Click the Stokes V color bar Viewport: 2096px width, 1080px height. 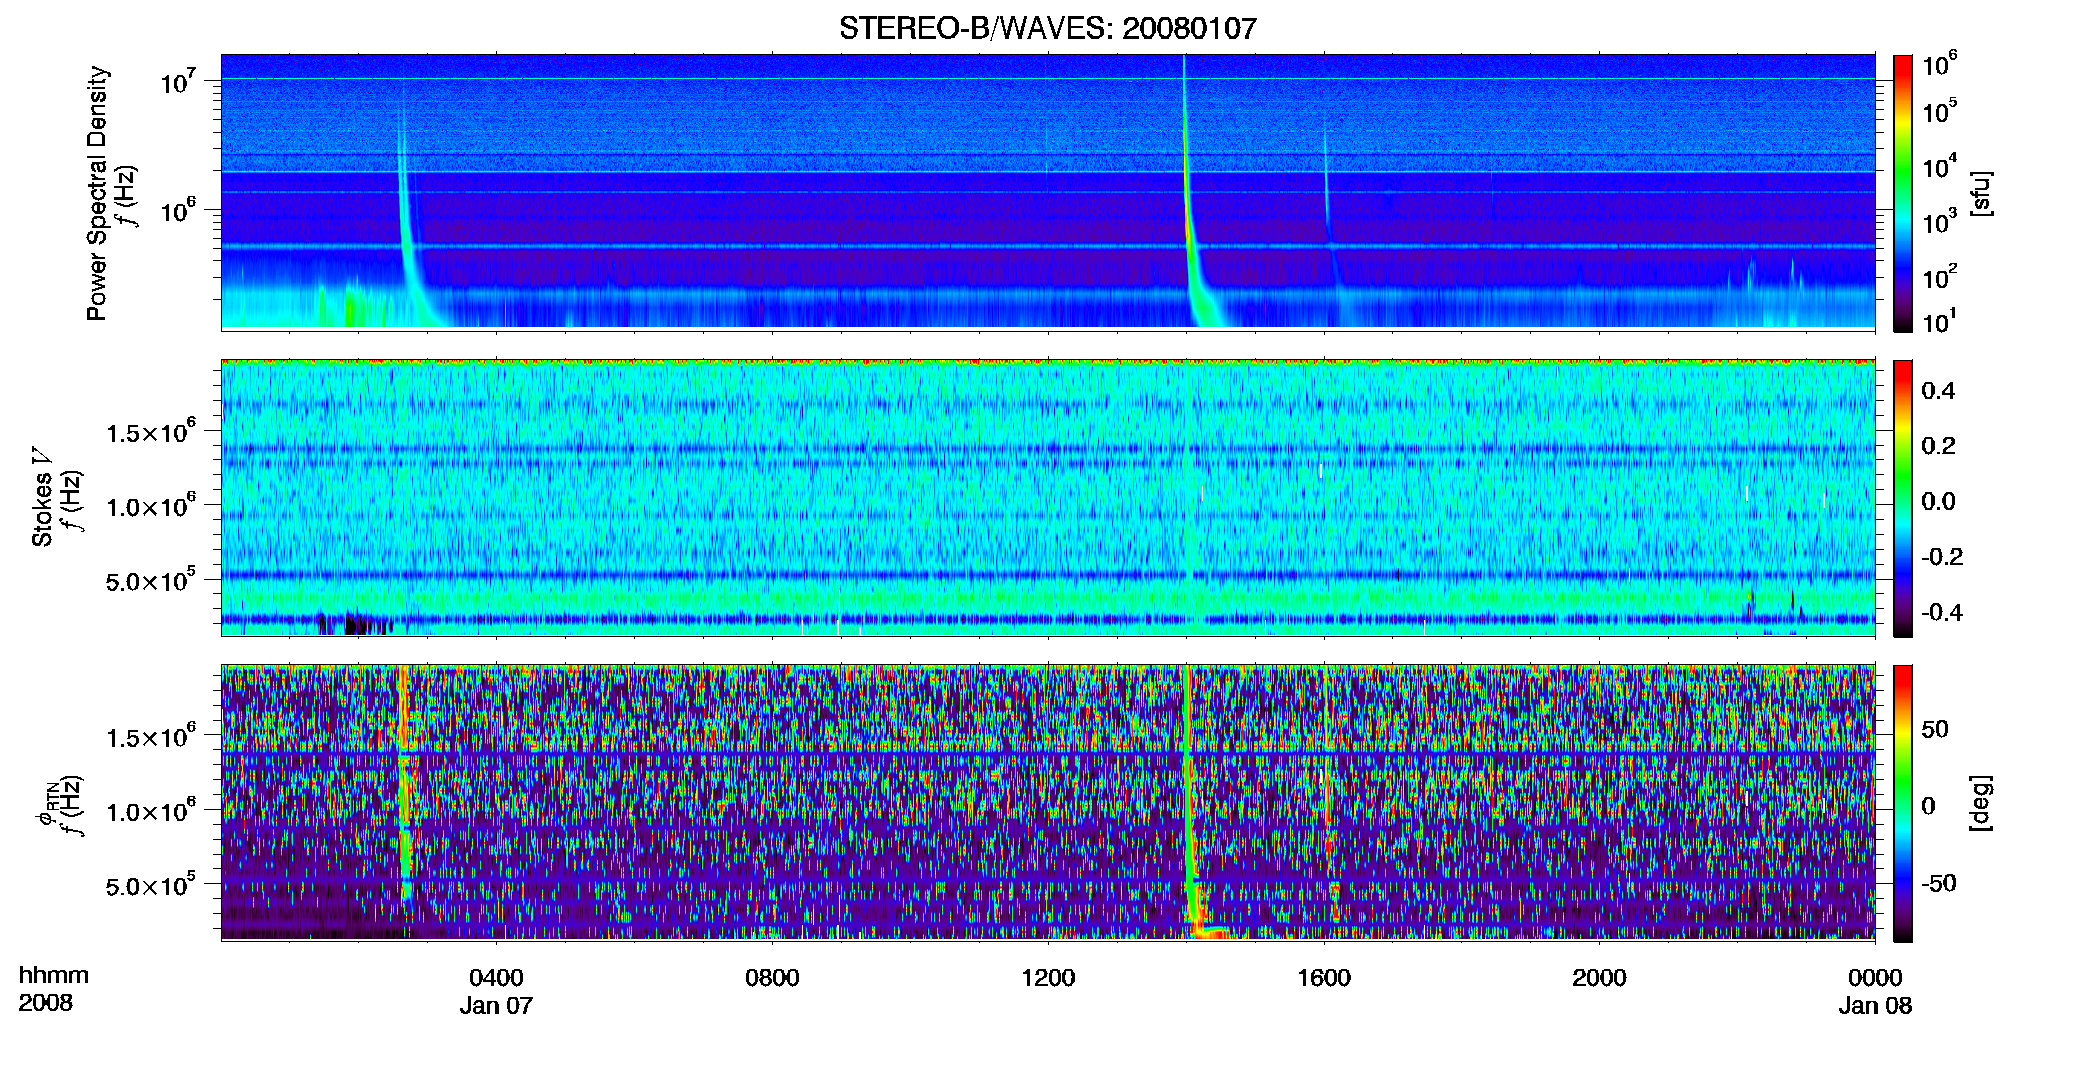coord(1902,498)
